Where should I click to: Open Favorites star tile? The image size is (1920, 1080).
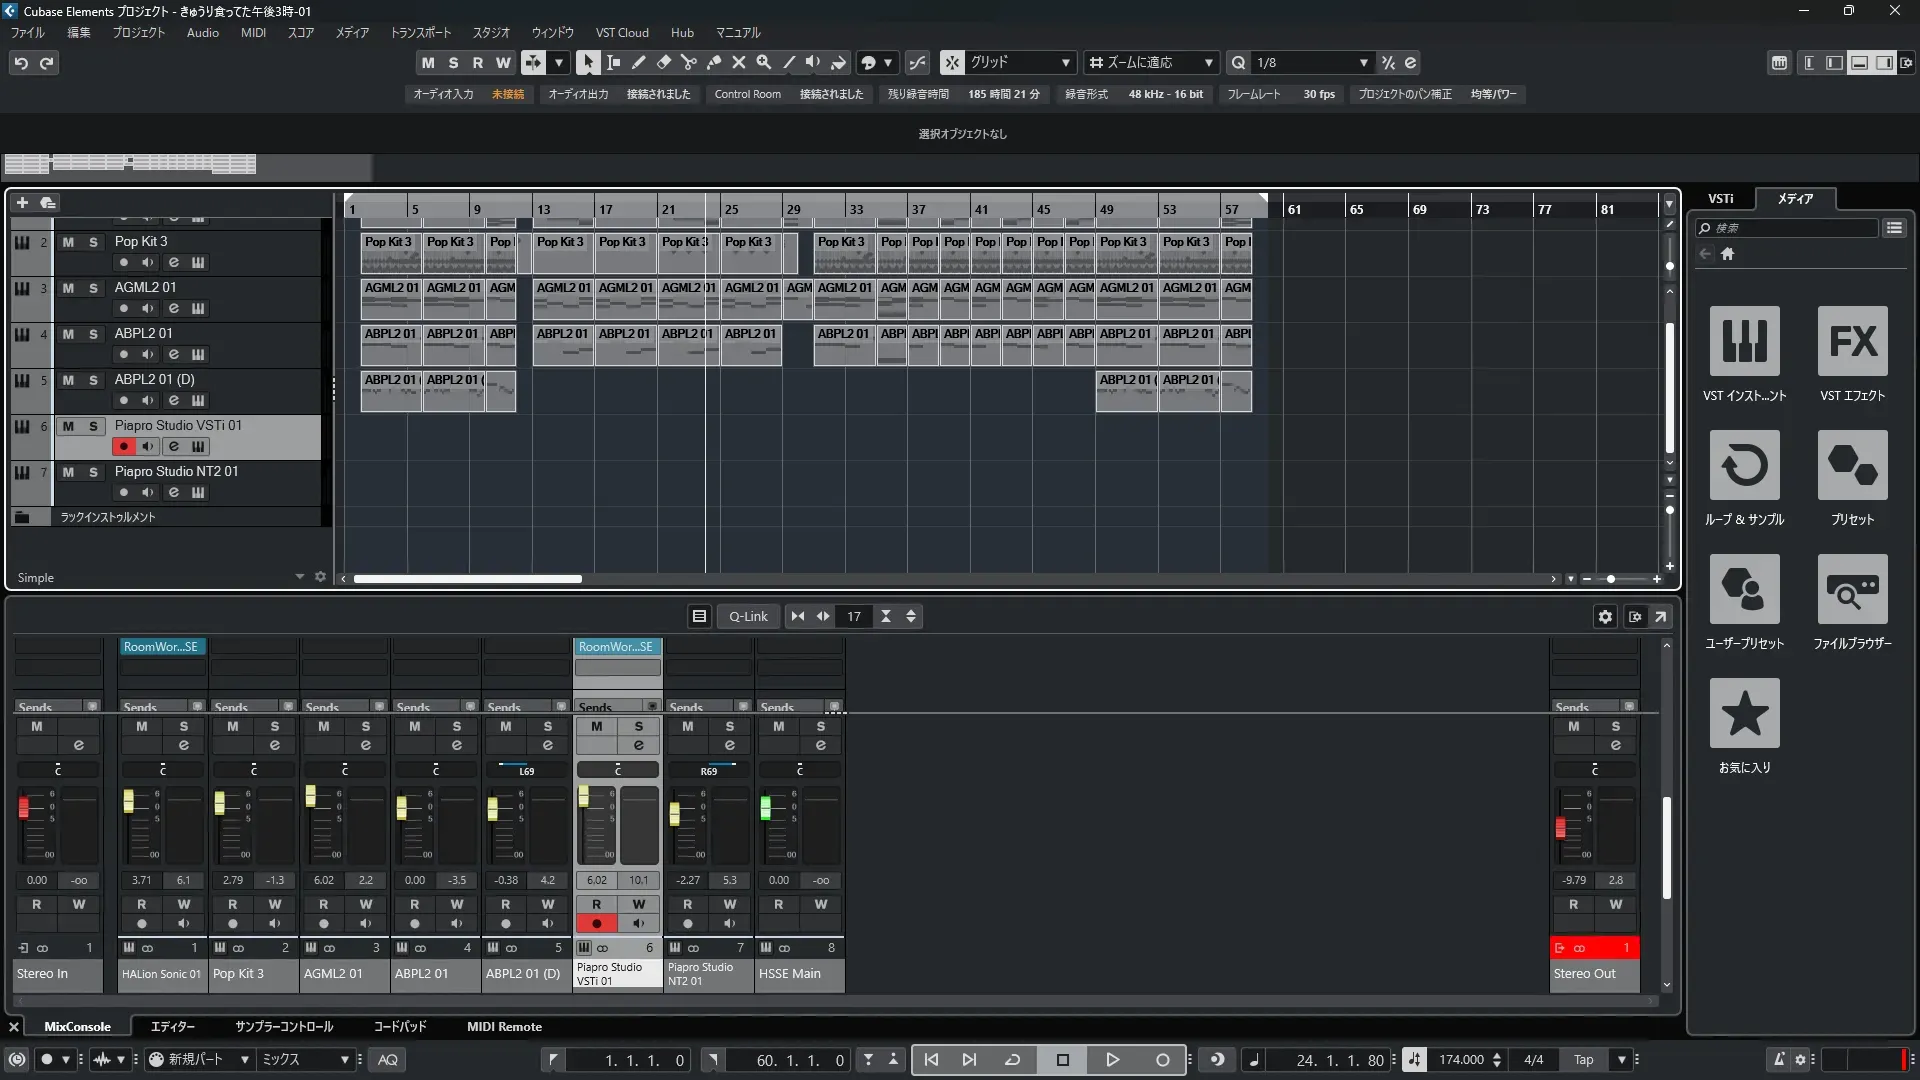tap(1744, 713)
